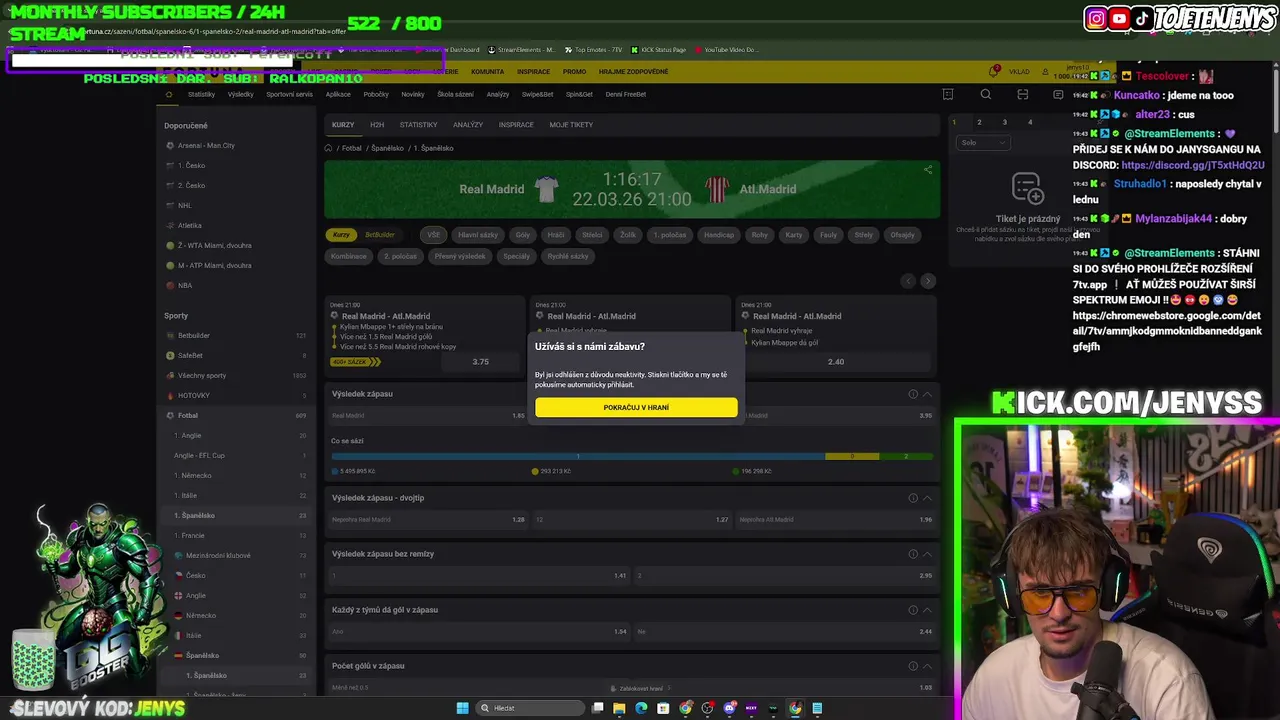Click the POKRAČUJ V HRANÍ button

coord(636,407)
